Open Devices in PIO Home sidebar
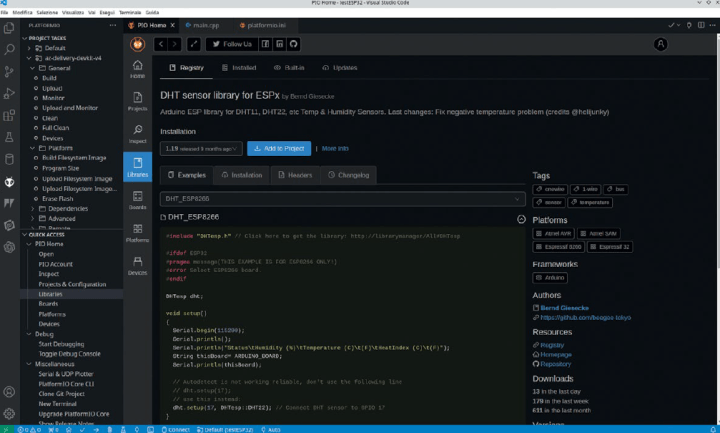Screen dimensions: 720x433 click(x=138, y=265)
